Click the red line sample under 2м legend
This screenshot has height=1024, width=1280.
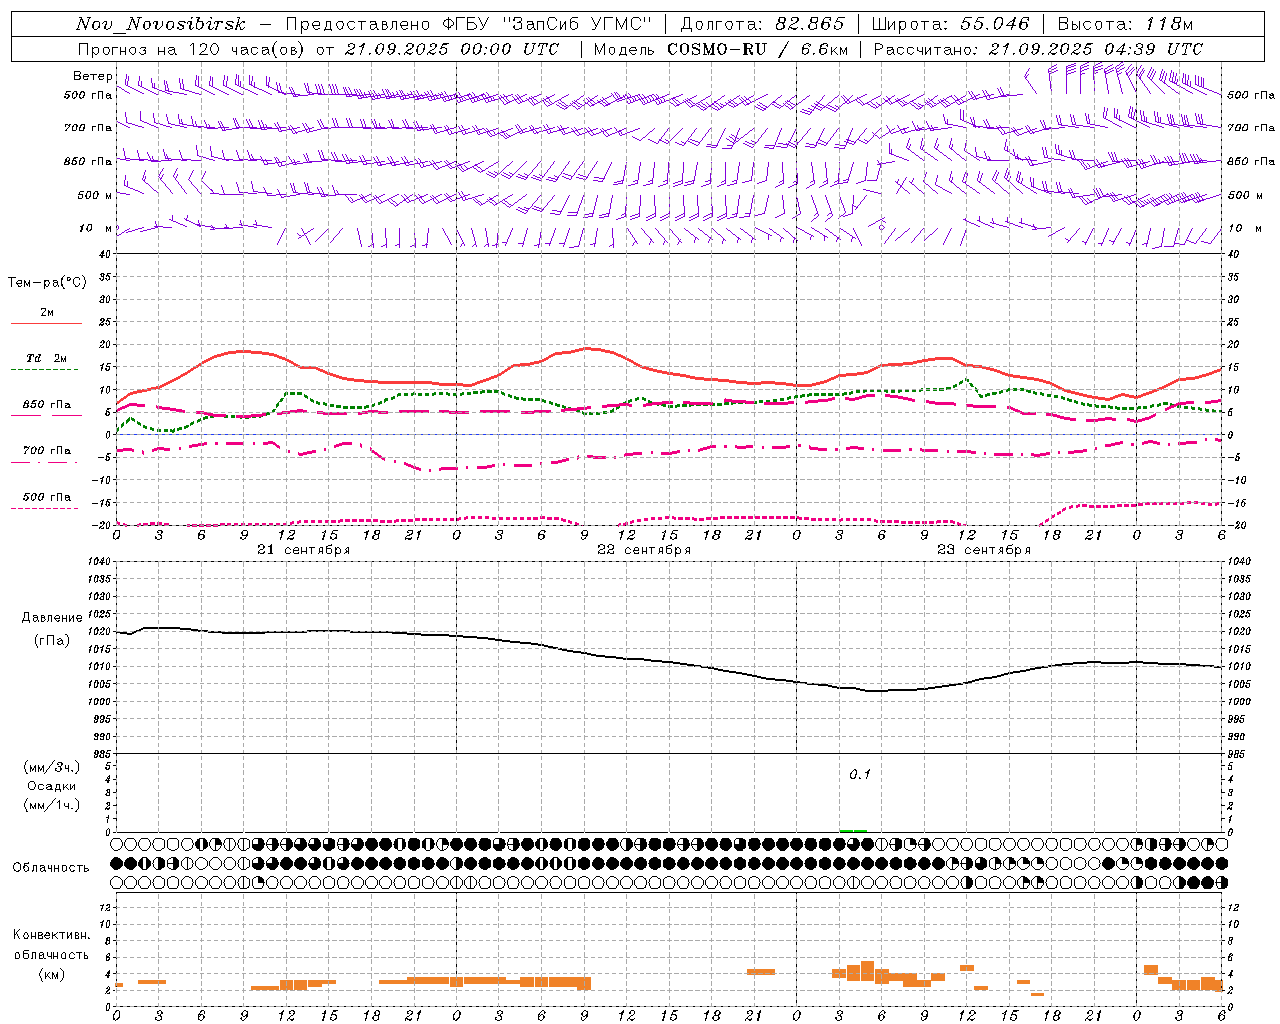tap(47, 324)
